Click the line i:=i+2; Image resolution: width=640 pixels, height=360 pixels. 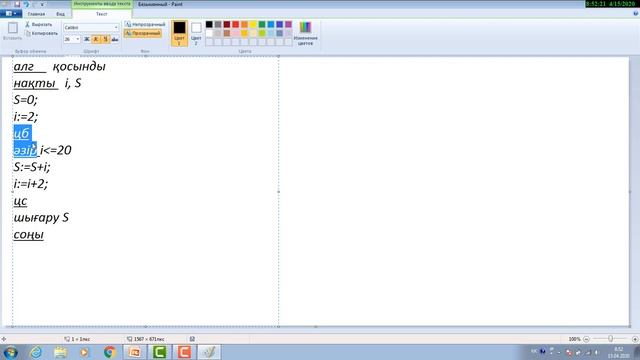(x=31, y=184)
